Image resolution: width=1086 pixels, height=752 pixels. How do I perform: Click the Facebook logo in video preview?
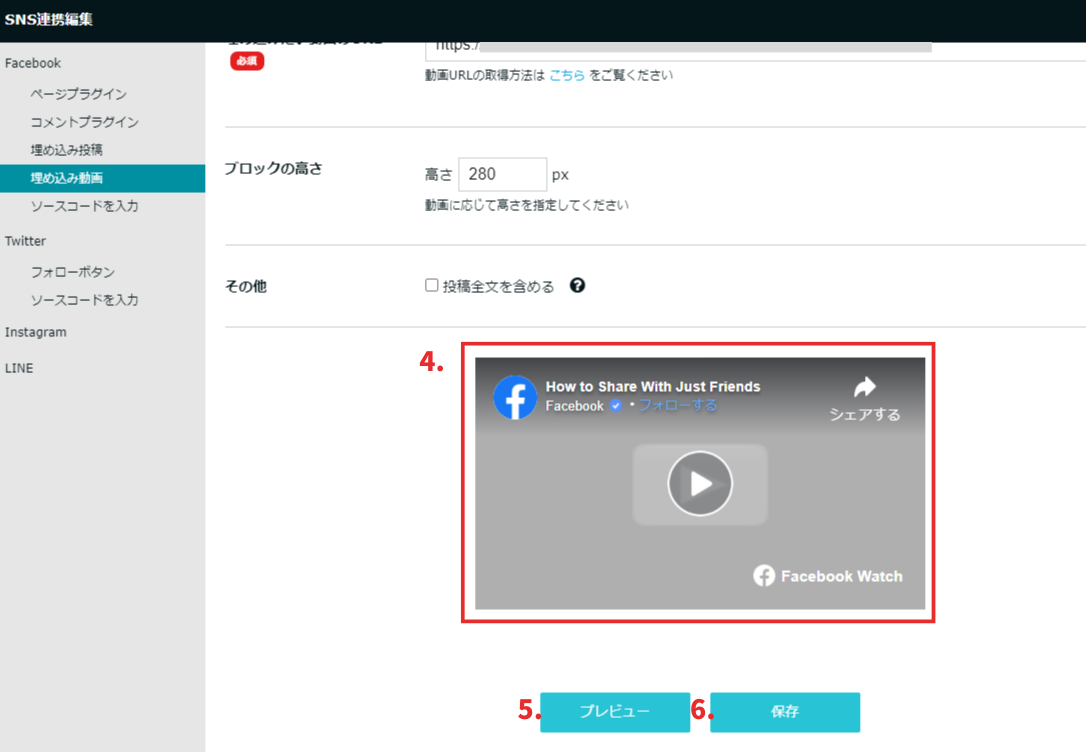(x=515, y=397)
